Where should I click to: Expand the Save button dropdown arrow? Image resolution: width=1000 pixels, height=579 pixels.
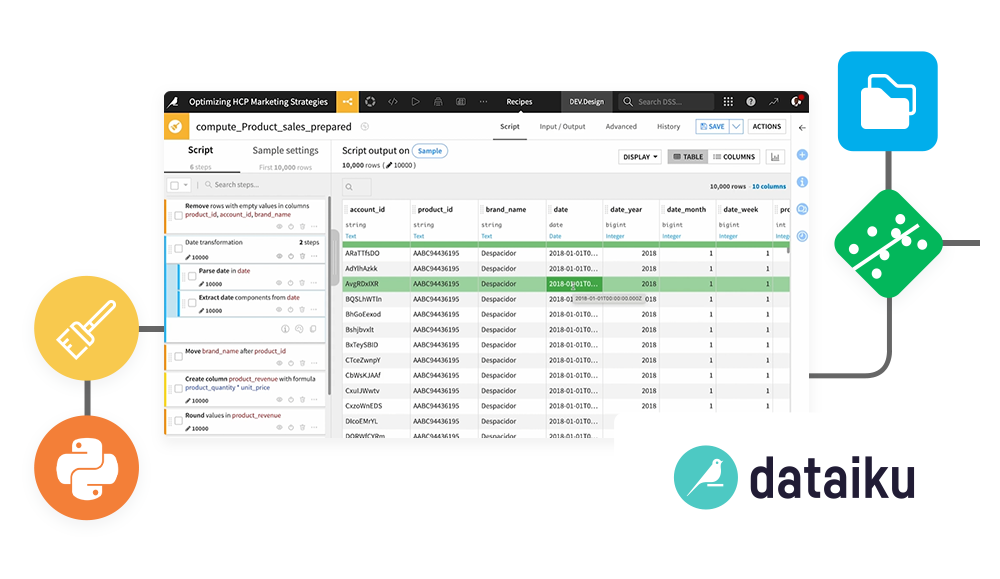(x=736, y=126)
